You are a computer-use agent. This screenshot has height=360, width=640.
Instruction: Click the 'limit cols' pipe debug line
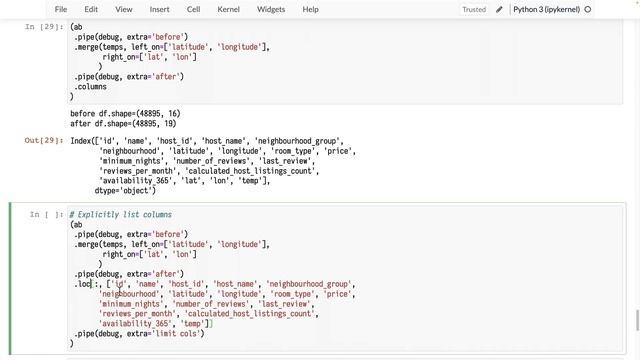139,333
